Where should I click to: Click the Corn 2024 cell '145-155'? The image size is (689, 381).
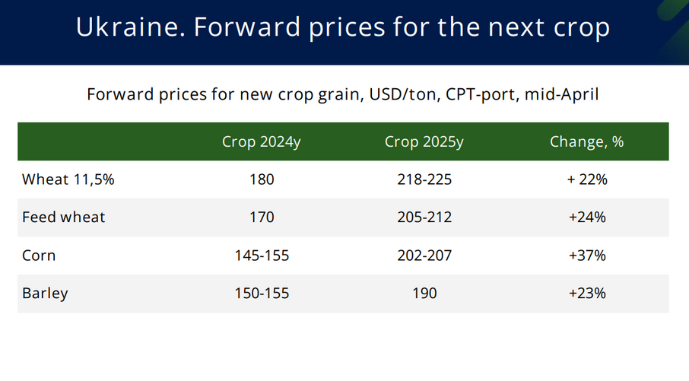coord(262,255)
